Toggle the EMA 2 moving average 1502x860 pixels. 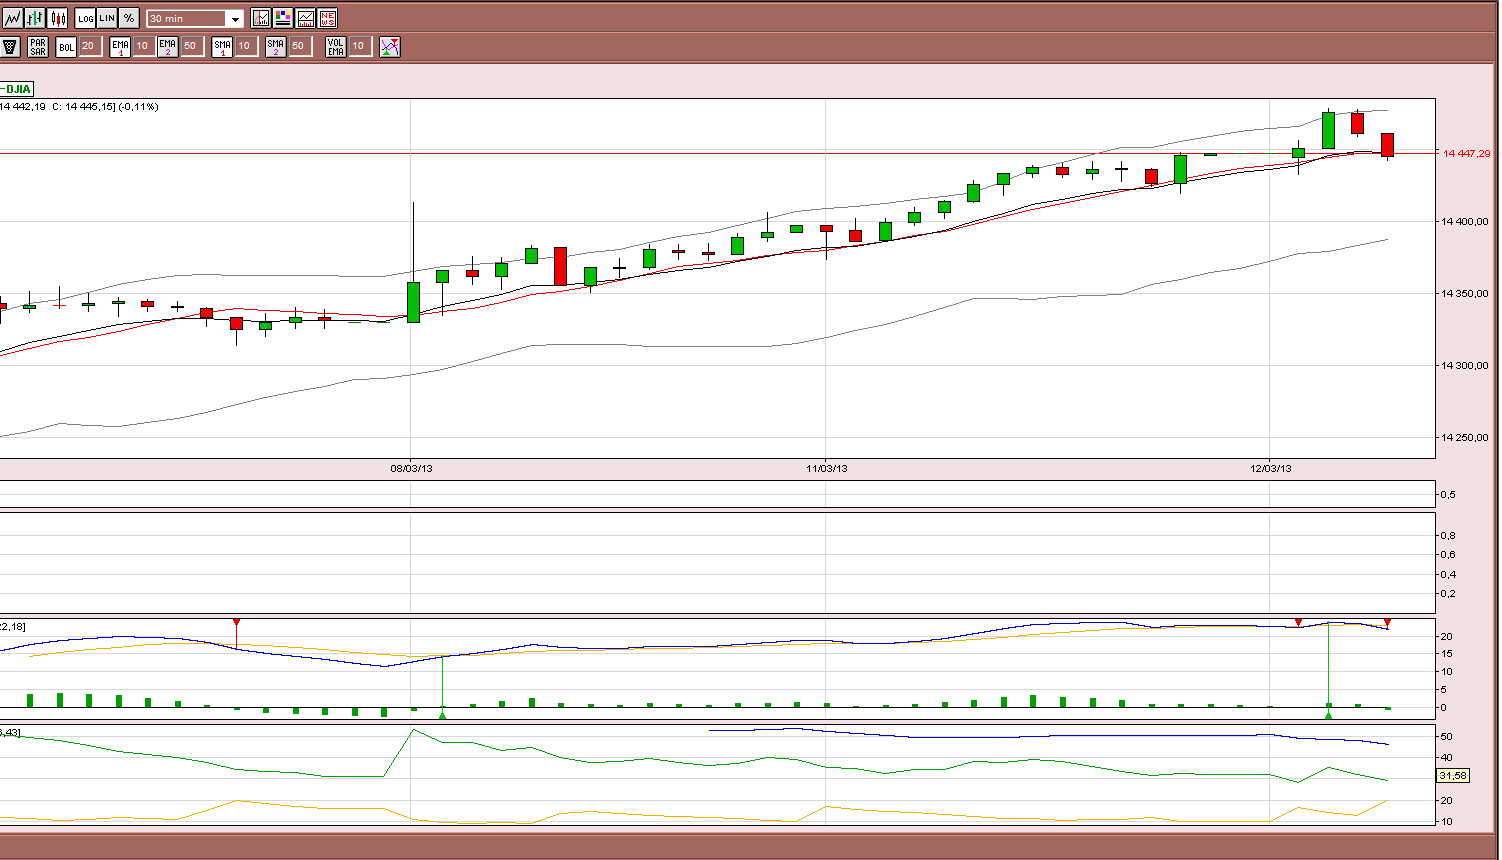point(167,46)
